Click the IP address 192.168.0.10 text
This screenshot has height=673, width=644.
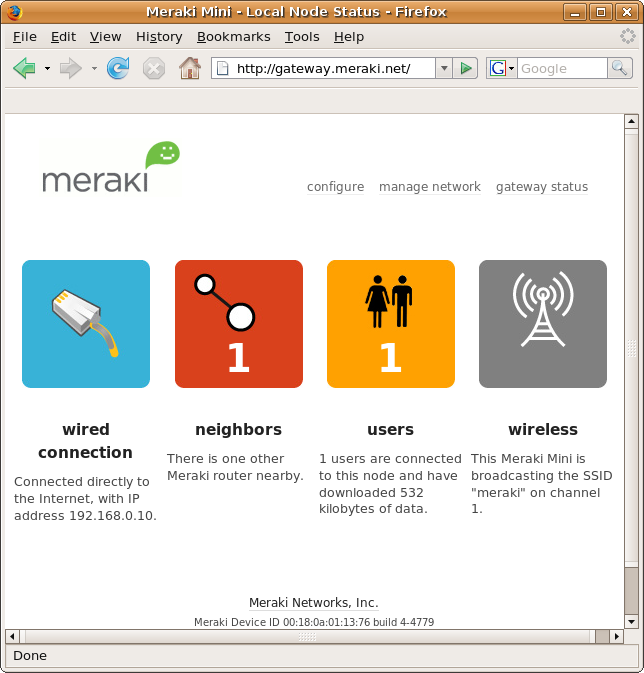[112, 515]
